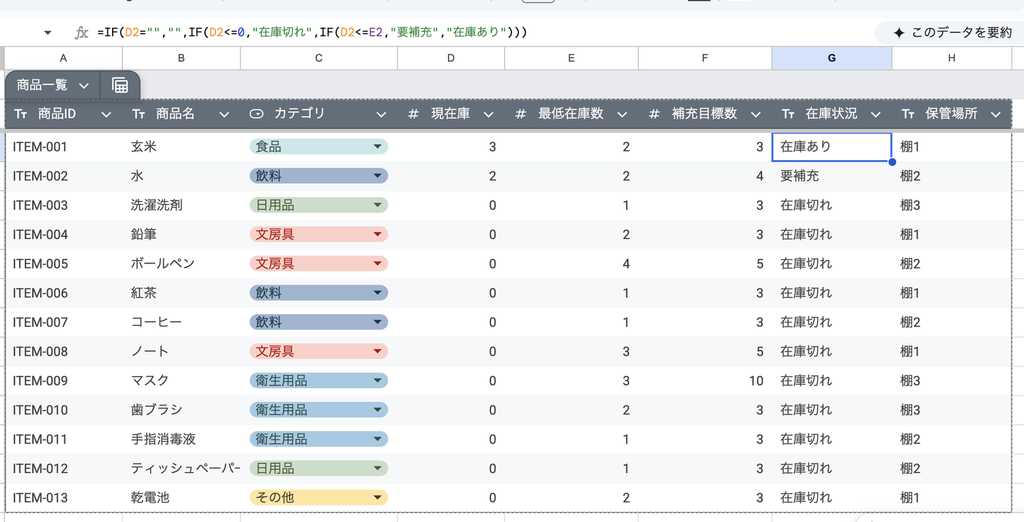Click the number icon on 最低在庫数 header
This screenshot has height=522, width=1024.
coord(520,114)
